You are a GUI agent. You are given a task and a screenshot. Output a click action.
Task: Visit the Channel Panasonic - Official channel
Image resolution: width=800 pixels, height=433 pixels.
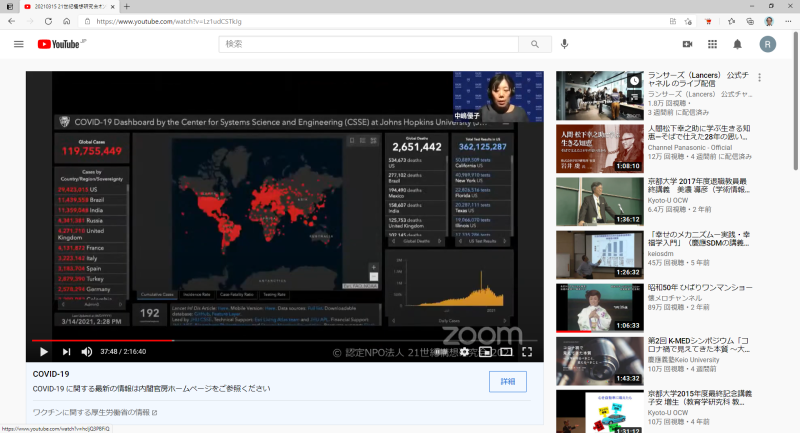(690, 147)
